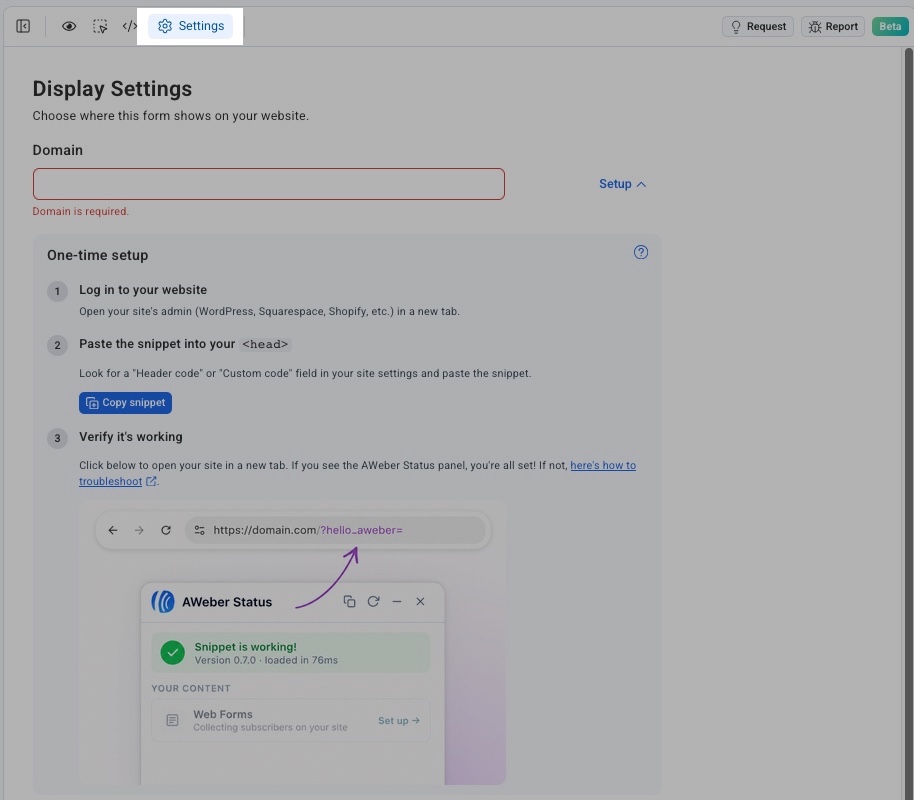Click the Set up link for Web Forms
914x800 pixels.
(399, 721)
